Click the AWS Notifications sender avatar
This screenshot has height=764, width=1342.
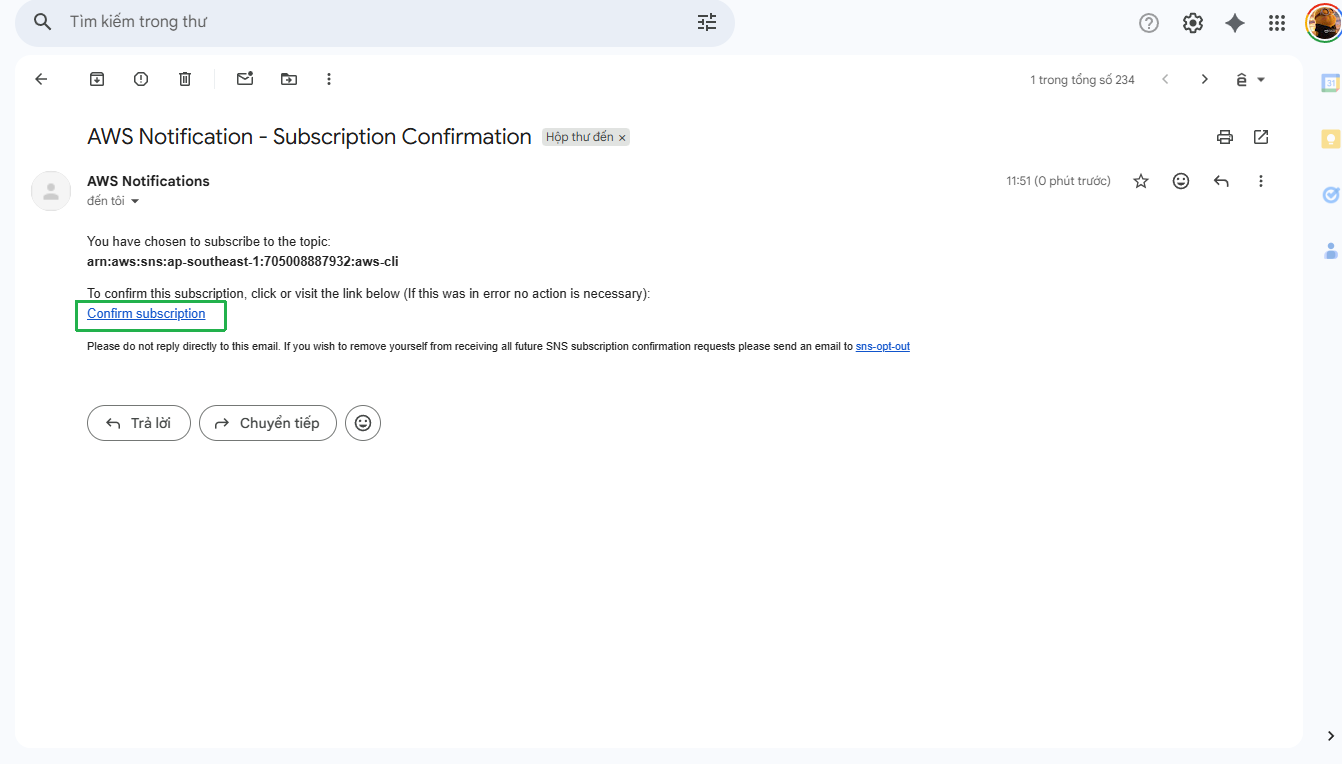[x=51, y=191]
